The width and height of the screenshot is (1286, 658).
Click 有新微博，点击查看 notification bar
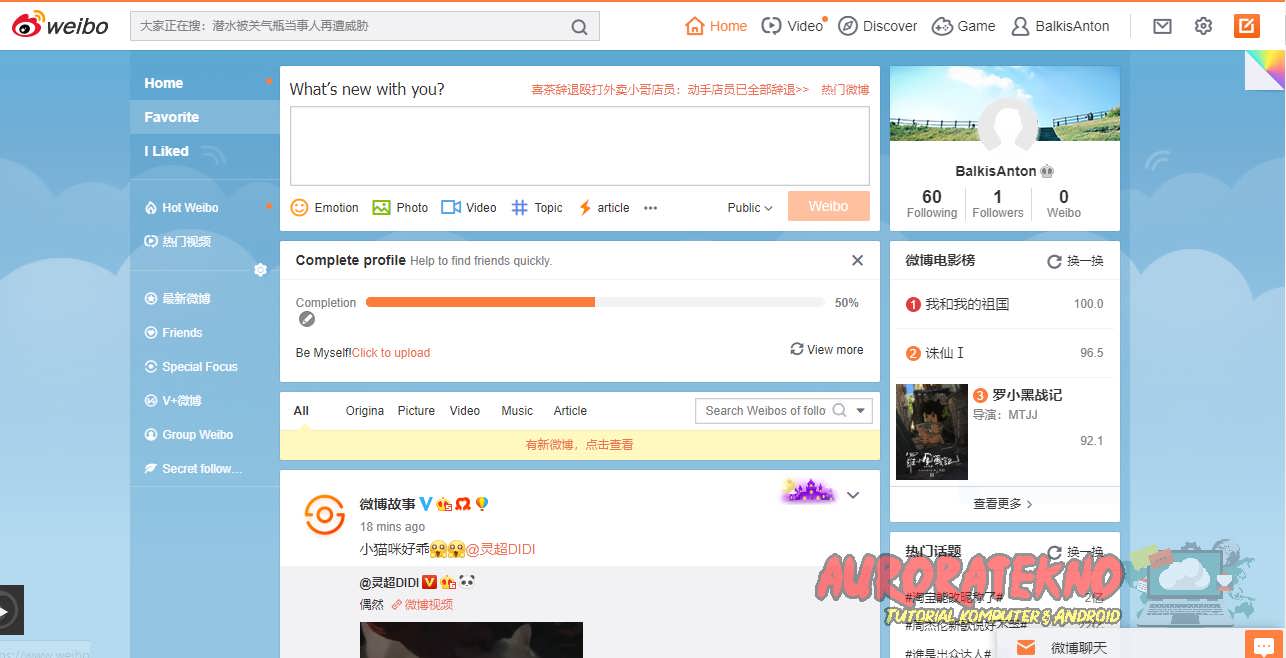(x=580, y=445)
